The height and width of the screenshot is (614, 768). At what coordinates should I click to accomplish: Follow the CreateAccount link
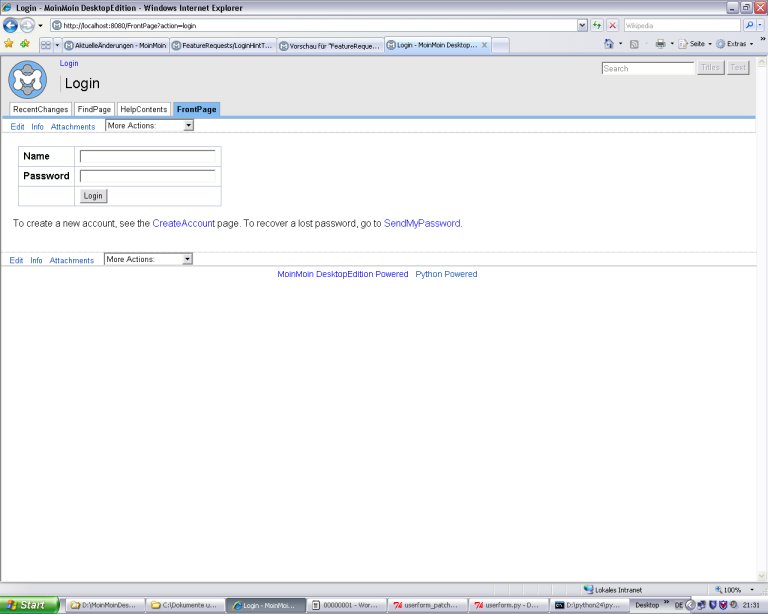pyautogui.click(x=183, y=224)
